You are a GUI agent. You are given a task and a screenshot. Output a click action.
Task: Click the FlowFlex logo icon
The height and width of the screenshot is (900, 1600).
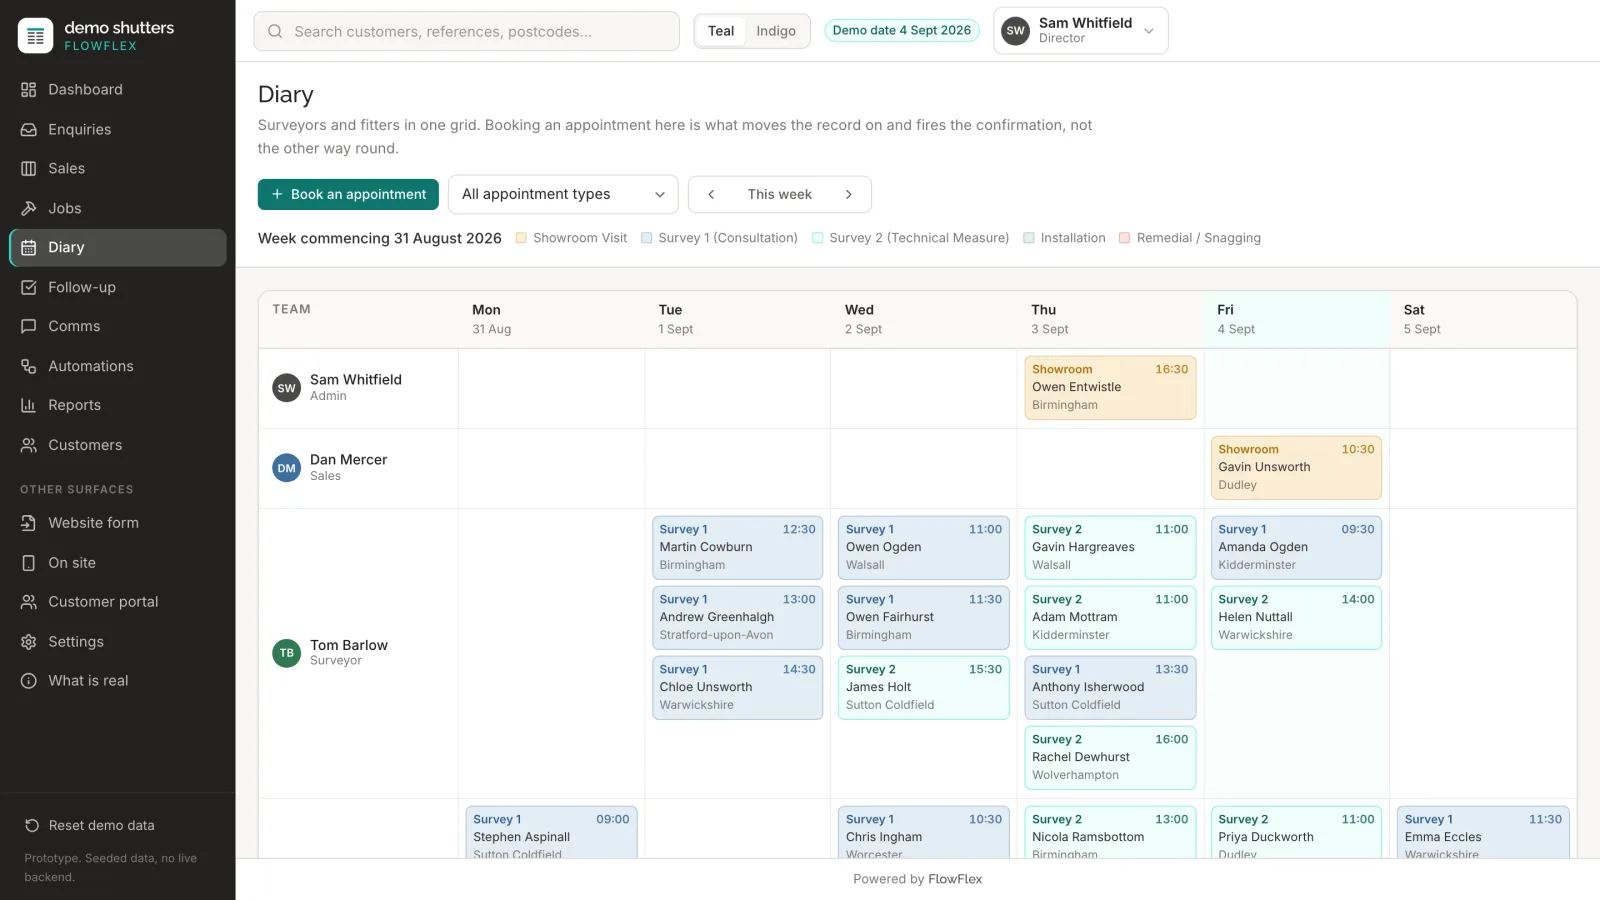pos(36,36)
